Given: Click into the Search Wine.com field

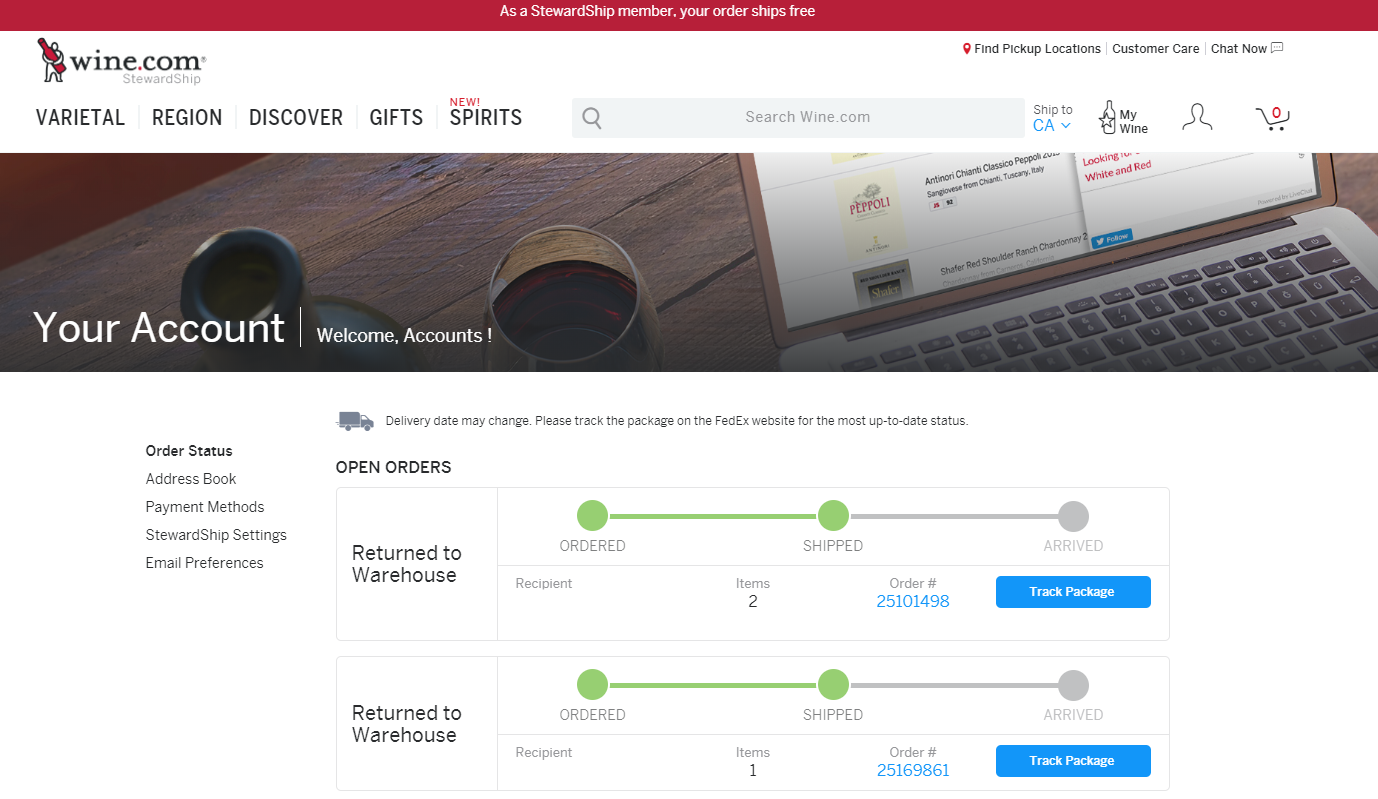Looking at the screenshot, I should (x=798, y=118).
